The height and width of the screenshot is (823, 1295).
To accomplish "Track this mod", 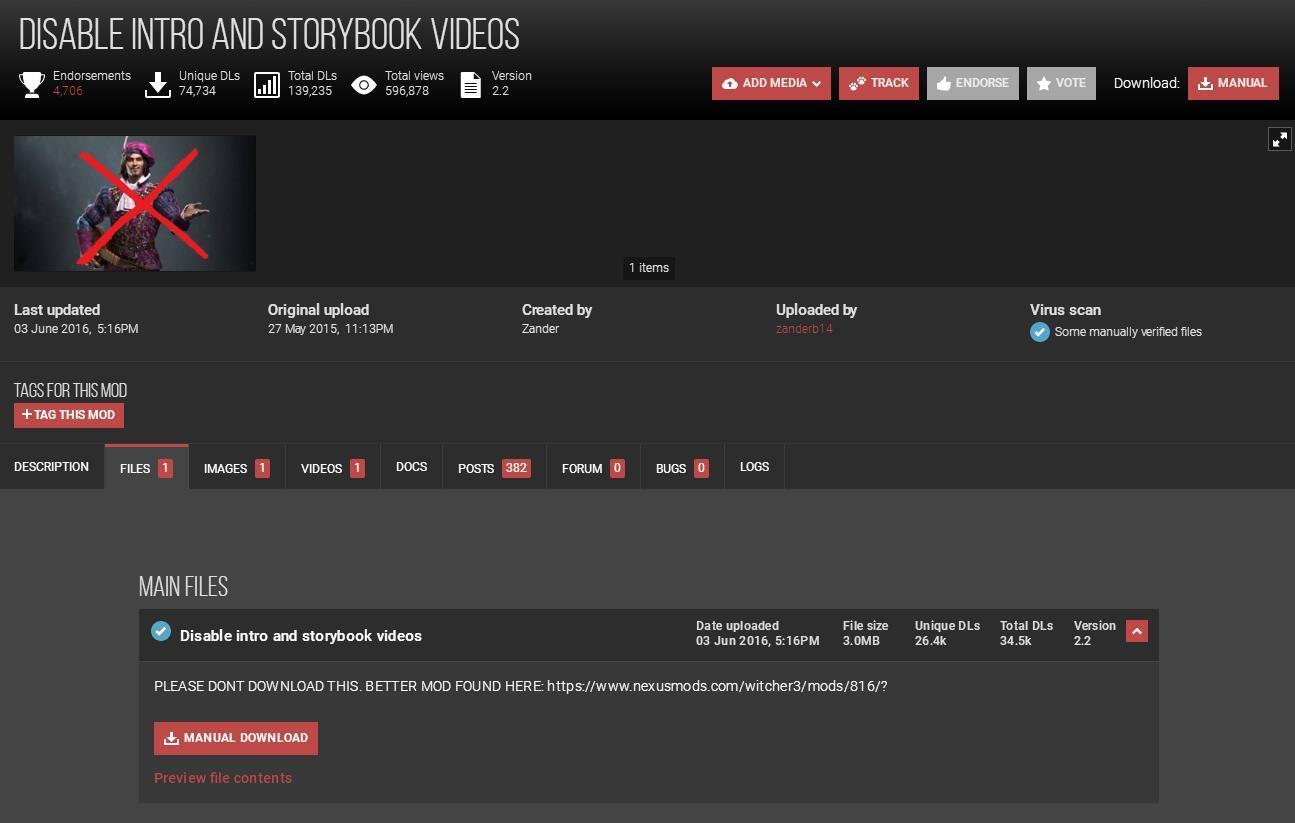I will tap(878, 83).
